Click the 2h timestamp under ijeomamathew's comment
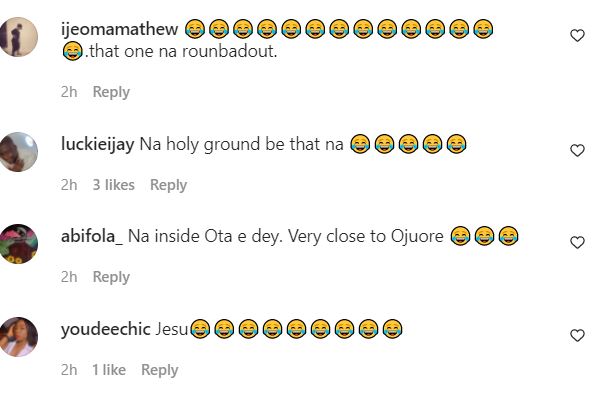601x407 pixels. coord(69,92)
